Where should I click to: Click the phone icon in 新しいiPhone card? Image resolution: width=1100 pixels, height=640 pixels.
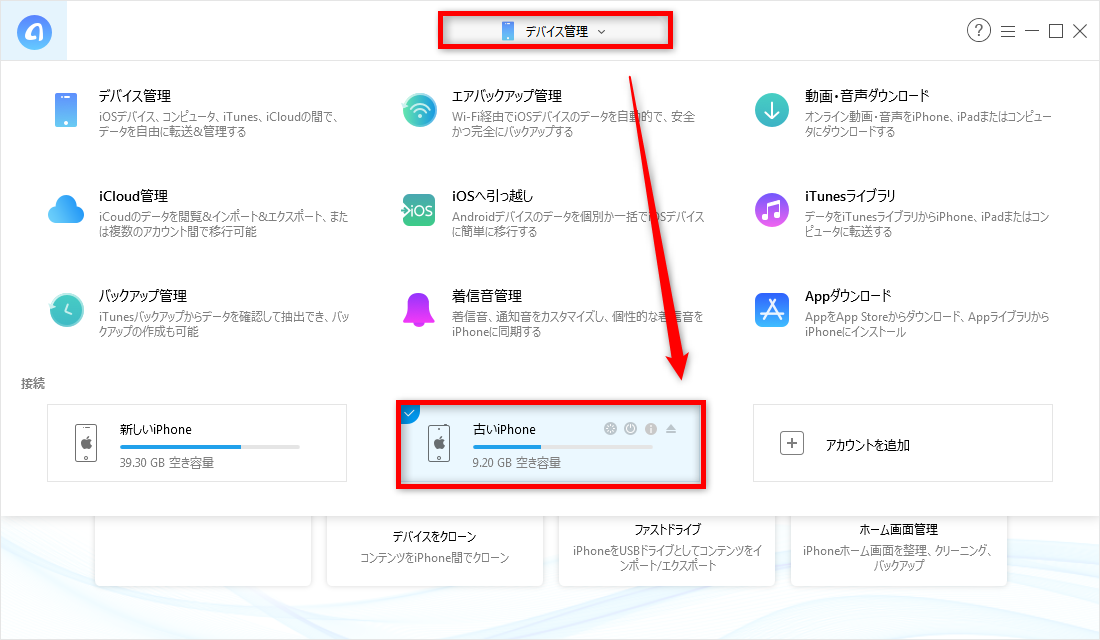coord(86,443)
